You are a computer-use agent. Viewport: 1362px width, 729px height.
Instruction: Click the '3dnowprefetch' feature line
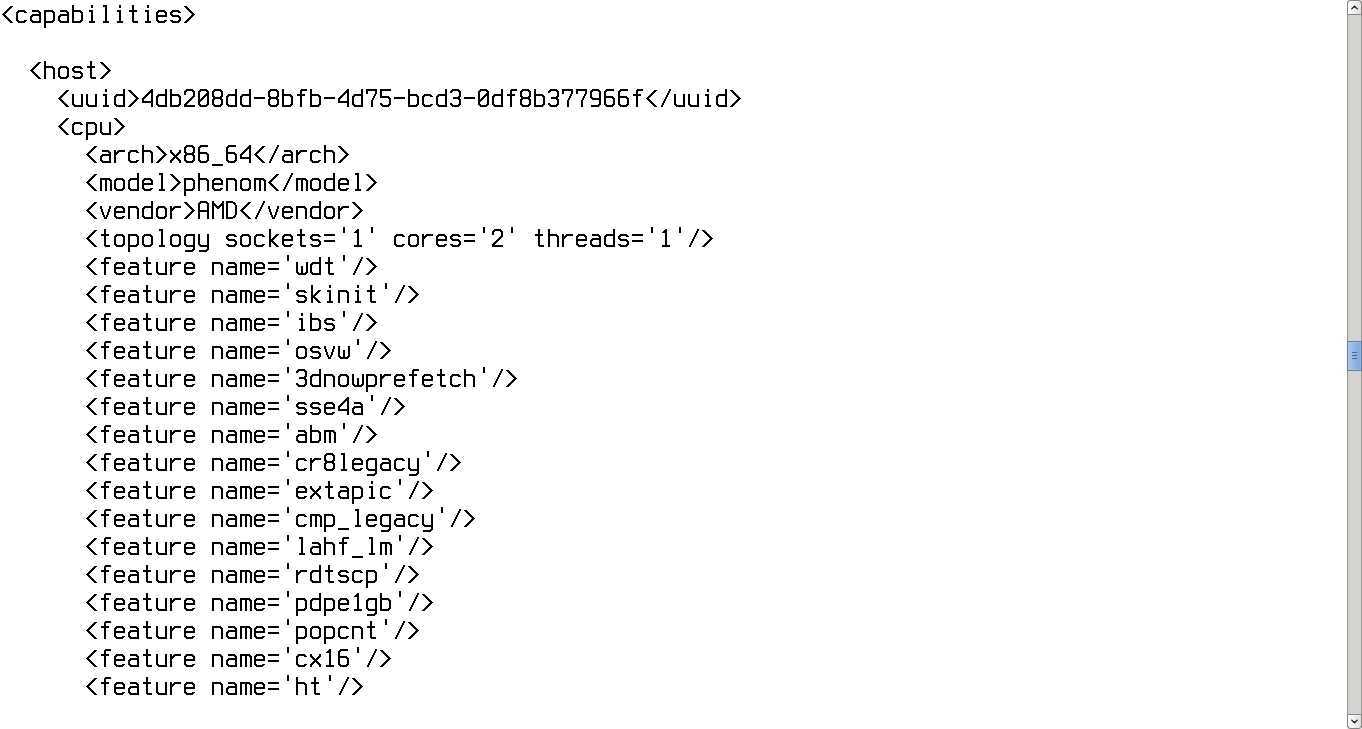coord(301,379)
